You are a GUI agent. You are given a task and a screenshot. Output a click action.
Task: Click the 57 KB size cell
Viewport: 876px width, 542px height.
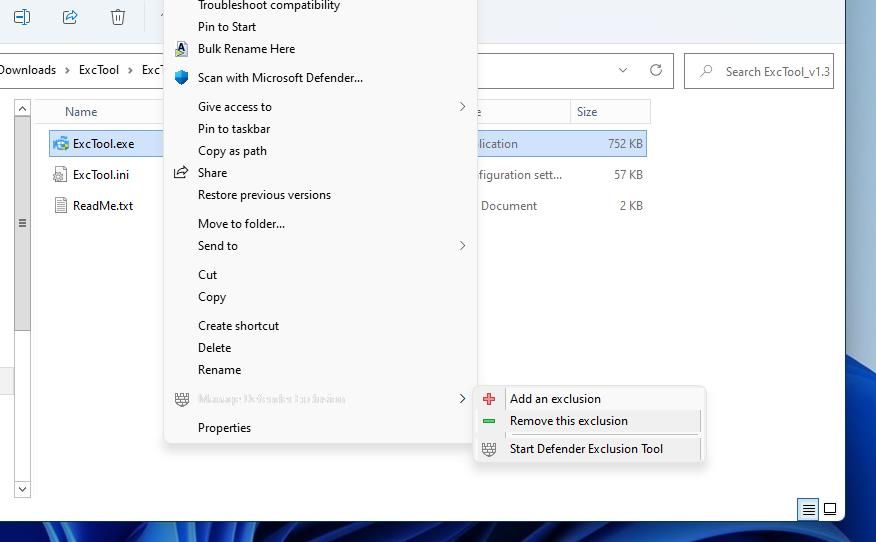point(628,175)
